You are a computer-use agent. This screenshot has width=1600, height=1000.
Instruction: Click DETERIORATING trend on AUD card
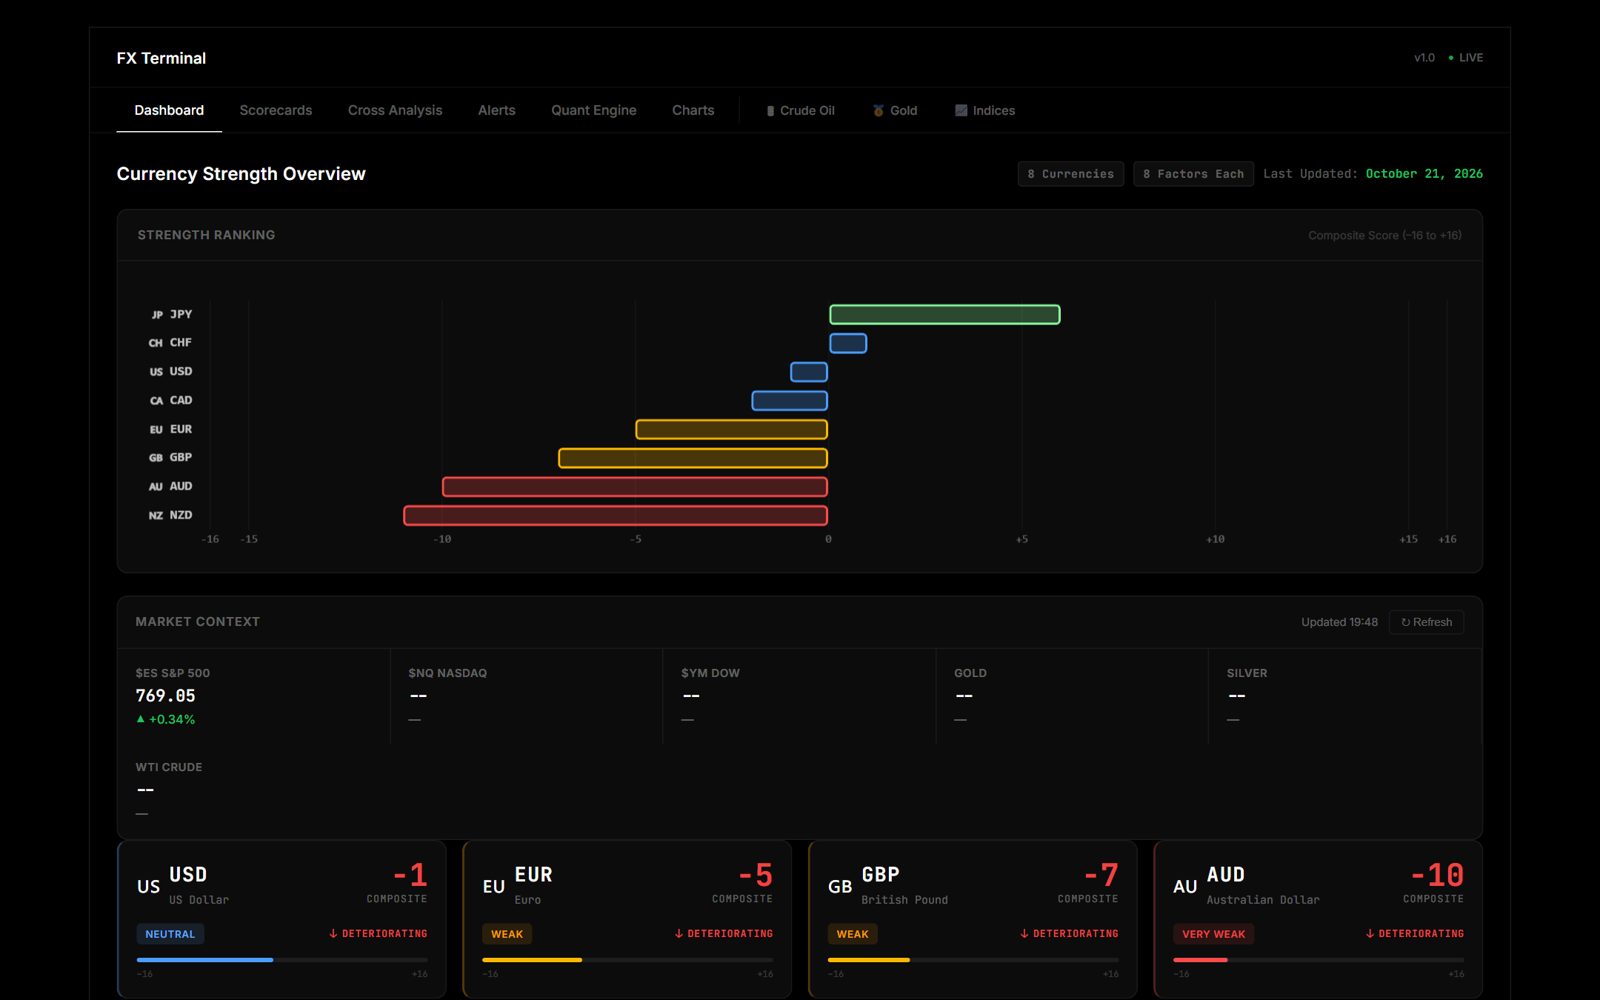[x=1414, y=934]
